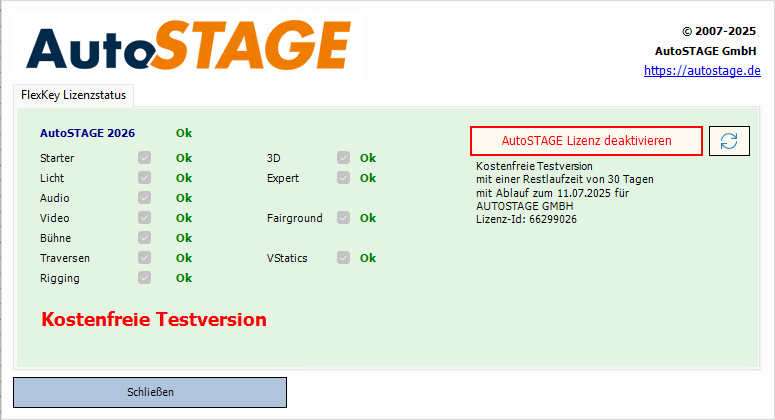Click the Licht label
Viewport: 775px width, 420px height.
pyautogui.click(x=52, y=178)
